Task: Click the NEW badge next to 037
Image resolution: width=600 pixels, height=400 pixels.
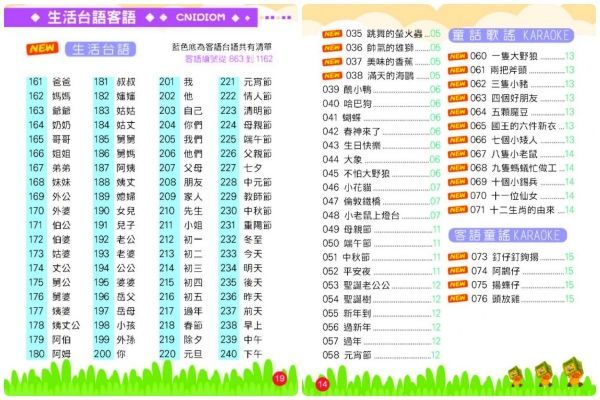Action: (332, 62)
